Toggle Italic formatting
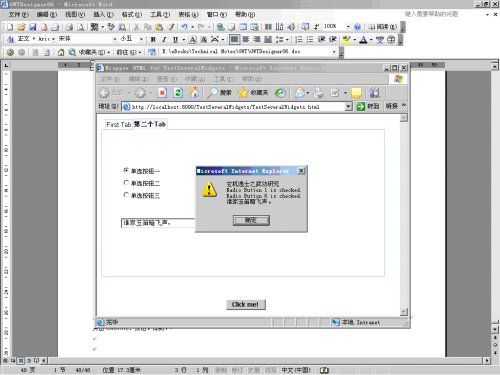This screenshot has height=375, width=500. click(164, 40)
